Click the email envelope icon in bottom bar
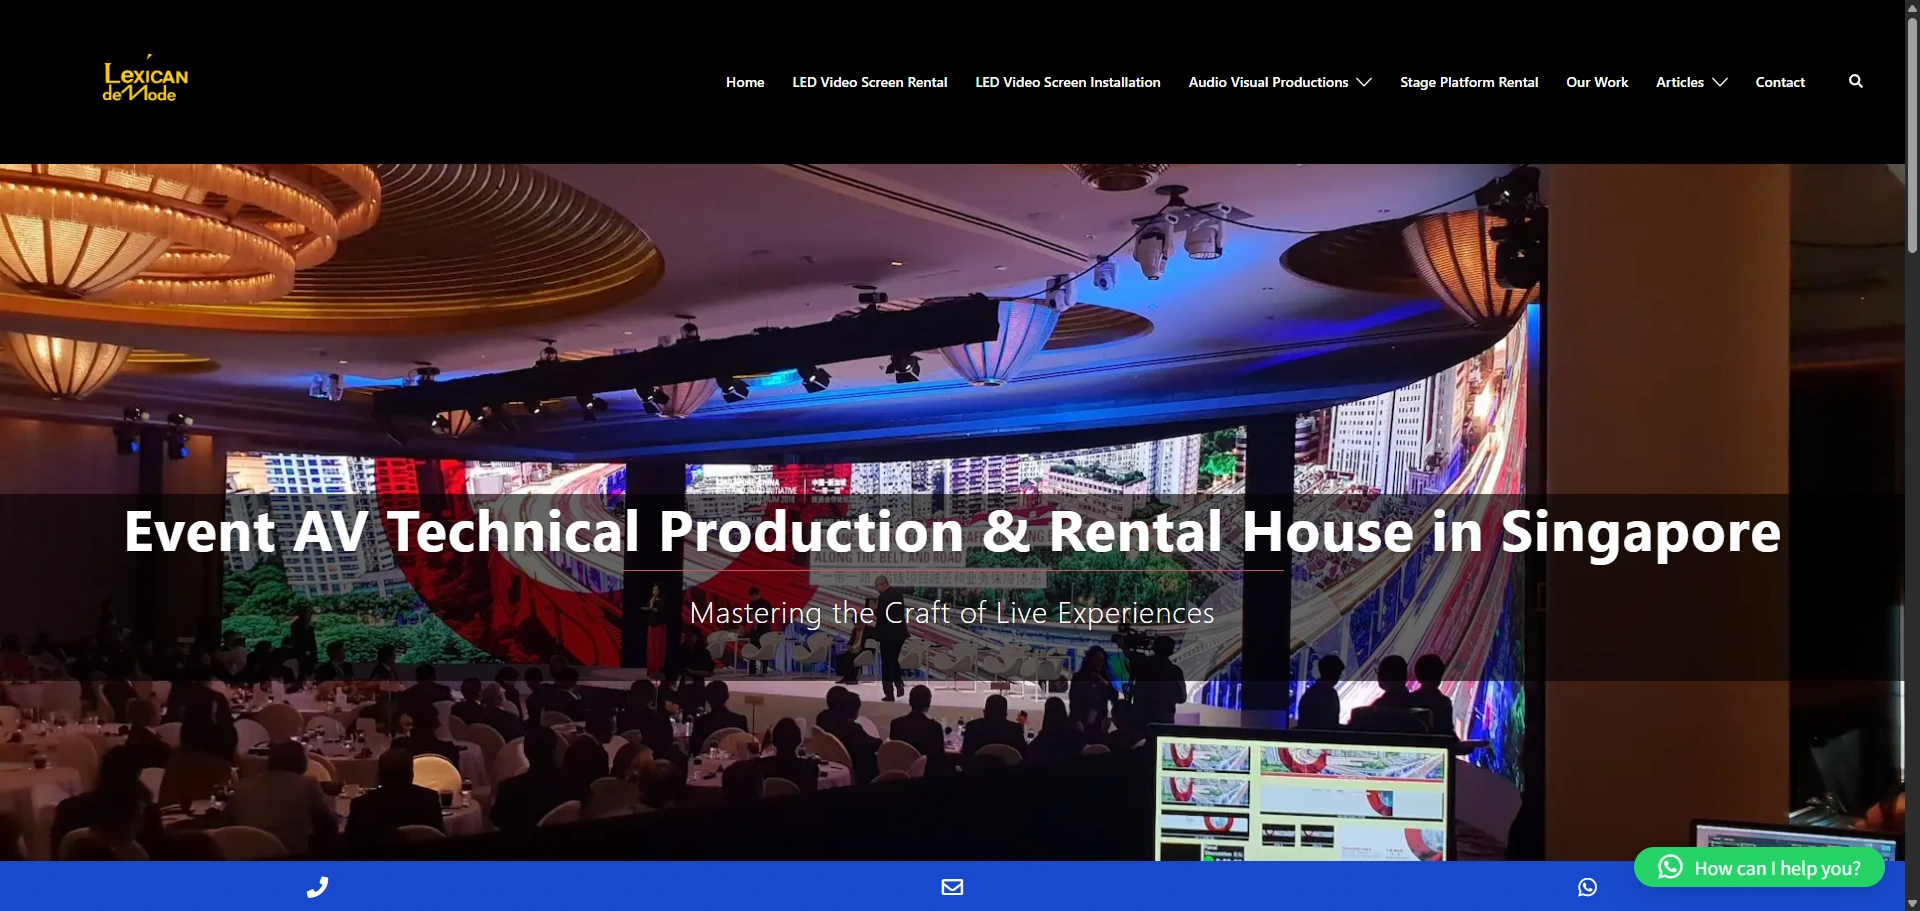Viewport: 1920px width, 911px height. tap(952, 887)
